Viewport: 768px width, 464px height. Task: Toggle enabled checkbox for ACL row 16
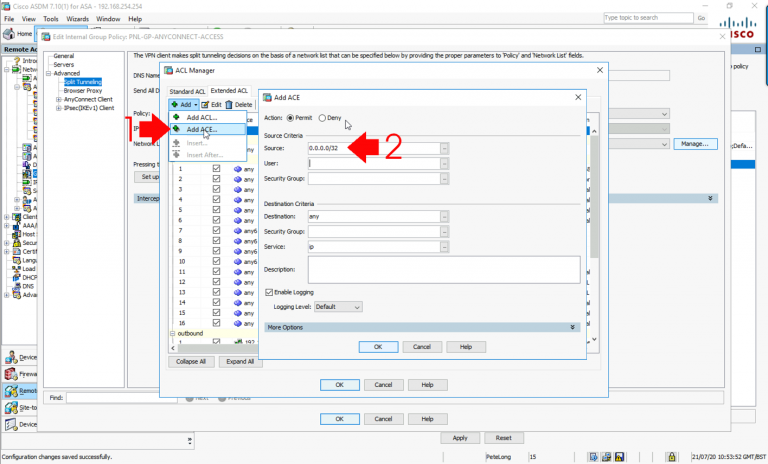[216, 323]
